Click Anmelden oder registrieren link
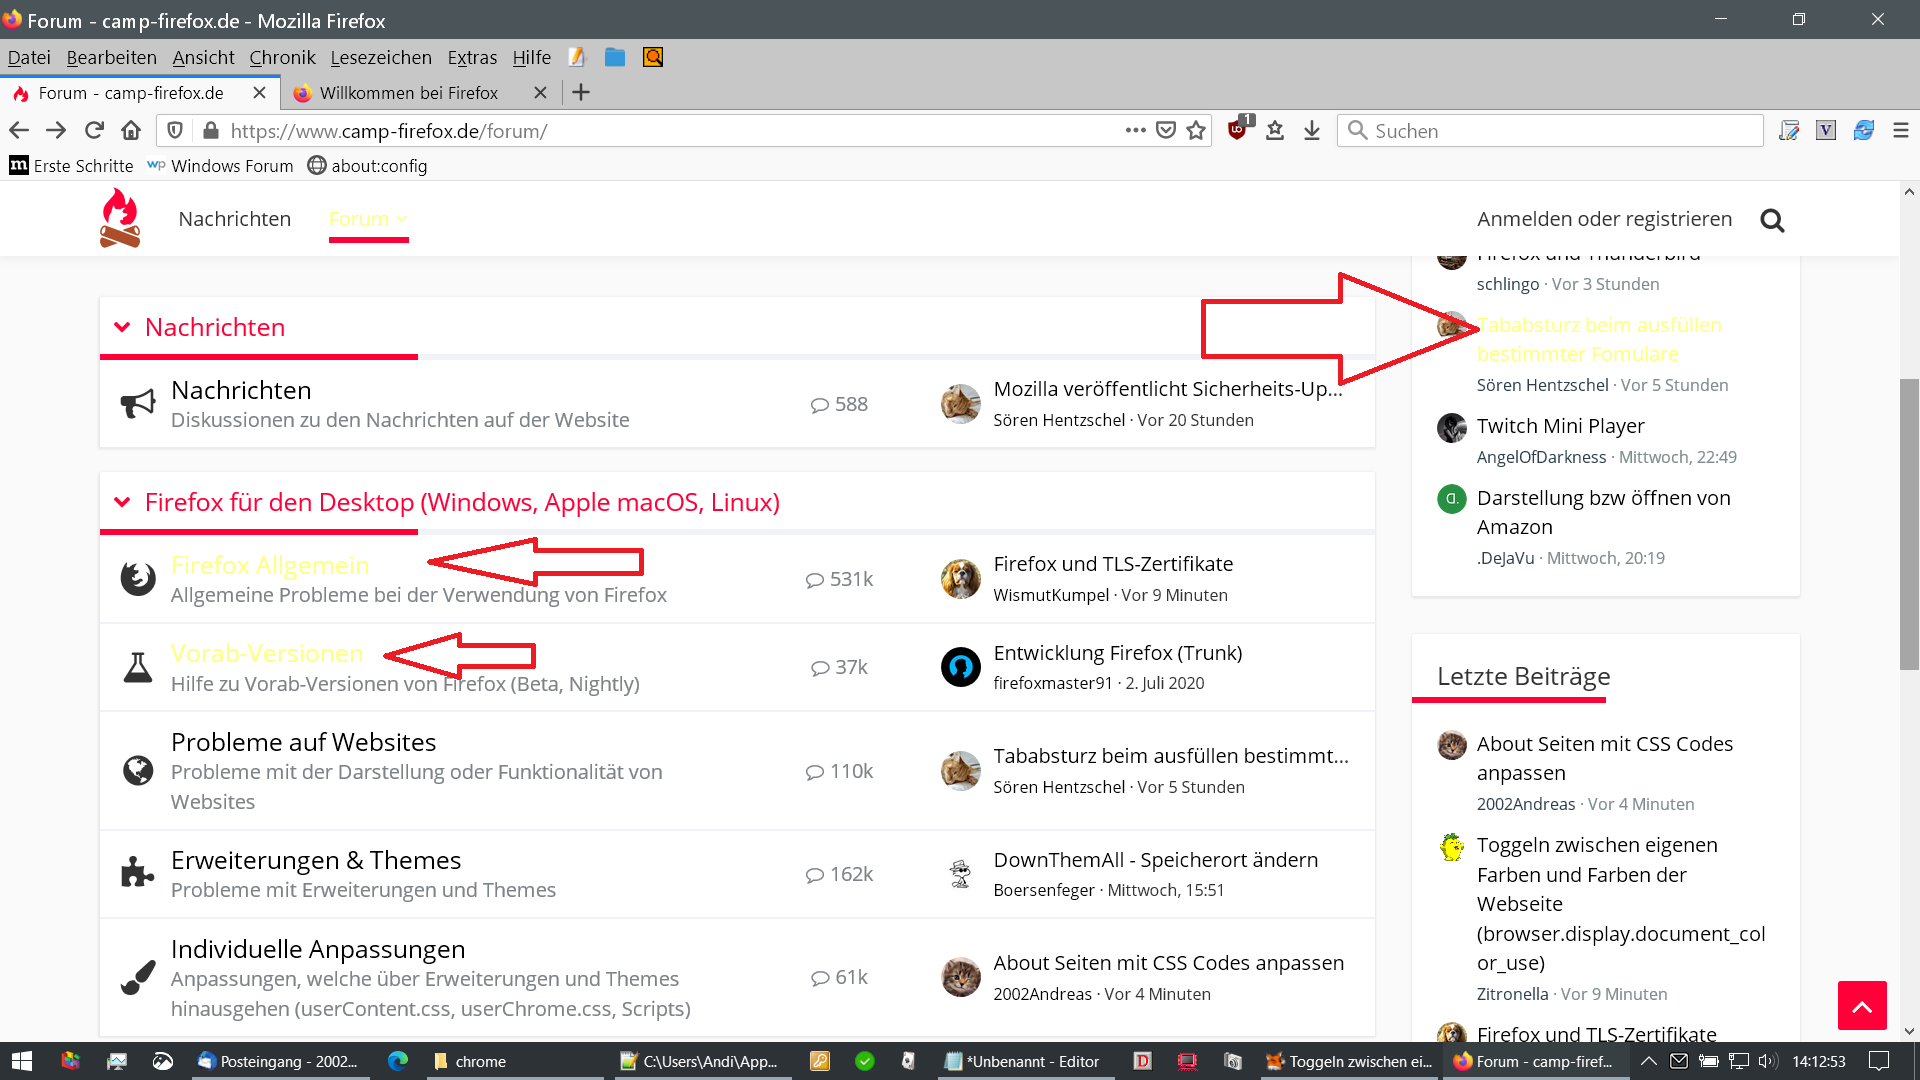 click(x=1604, y=219)
